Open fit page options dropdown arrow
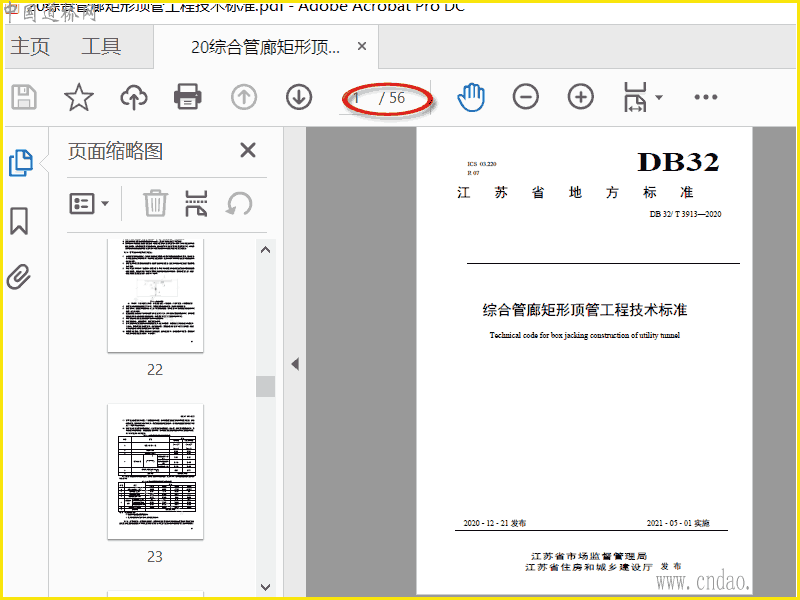 point(659,97)
